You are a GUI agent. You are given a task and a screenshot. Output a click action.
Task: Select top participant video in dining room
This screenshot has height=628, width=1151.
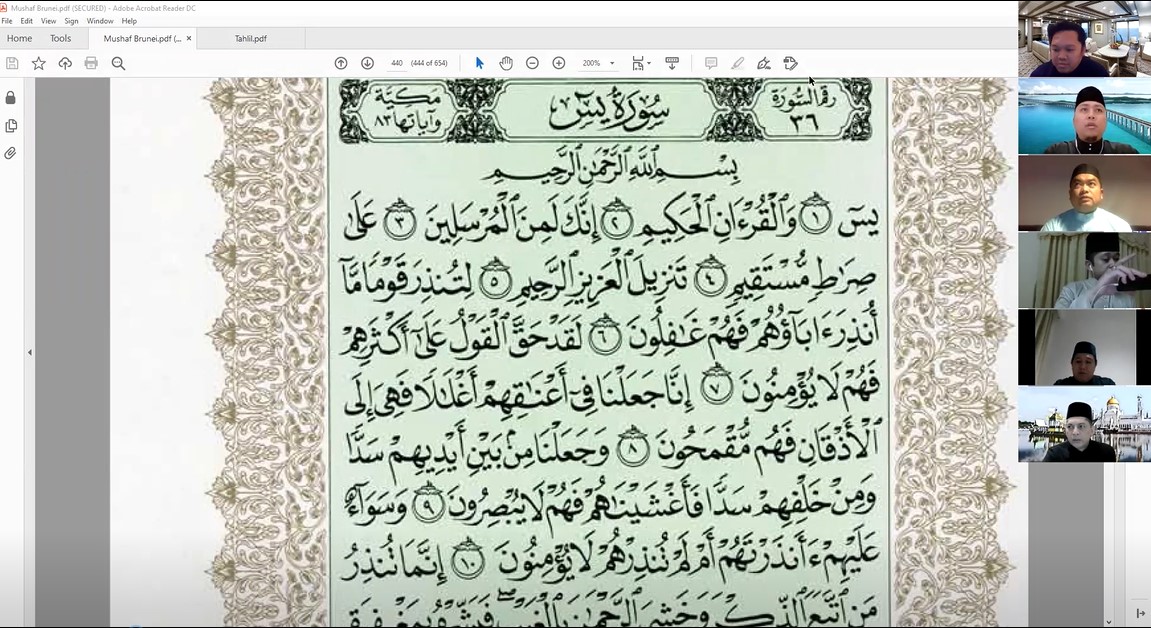click(1084, 38)
